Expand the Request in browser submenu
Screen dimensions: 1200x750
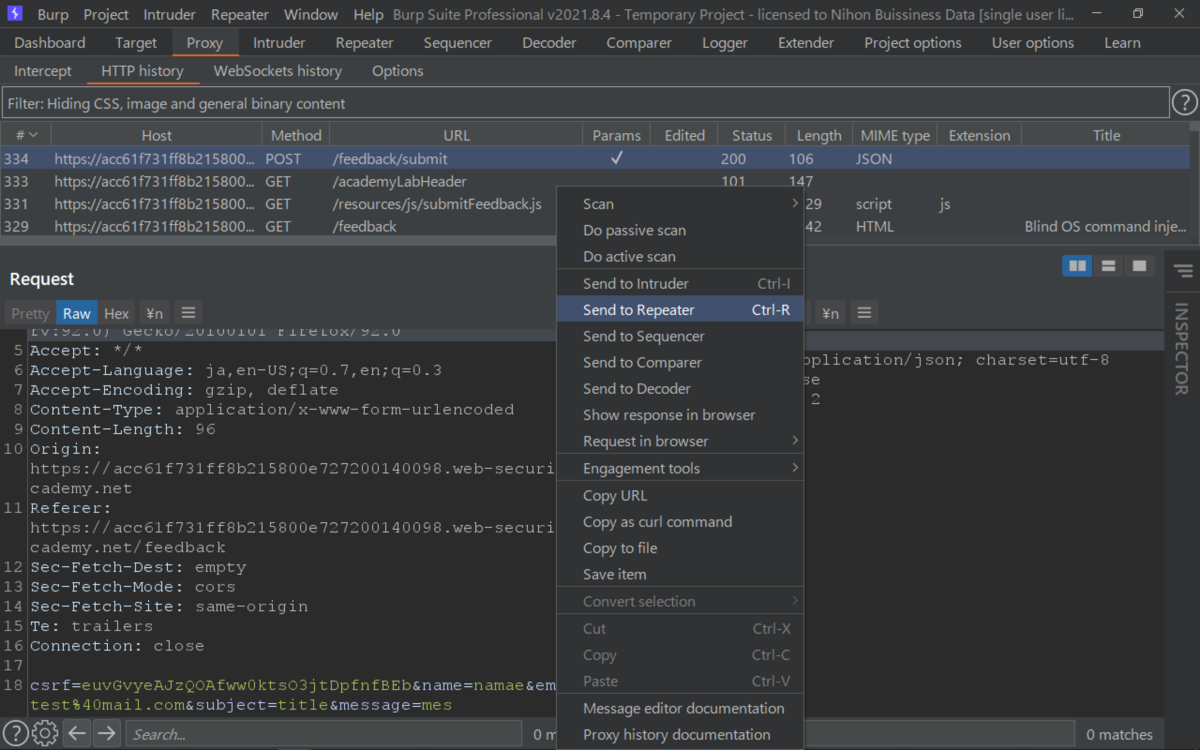pyautogui.click(x=680, y=441)
